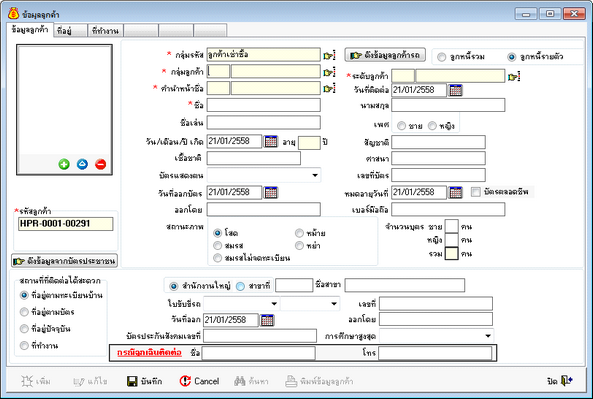Click the ค้นหา search button
The width and height of the screenshot is (593, 399).
[x=251, y=381]
